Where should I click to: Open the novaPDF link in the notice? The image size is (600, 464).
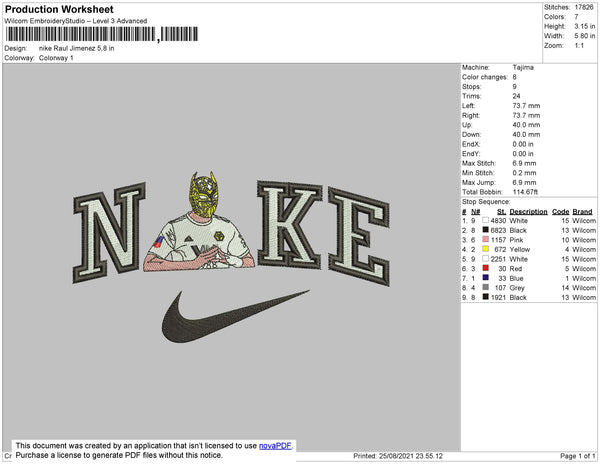pos(275,446)
